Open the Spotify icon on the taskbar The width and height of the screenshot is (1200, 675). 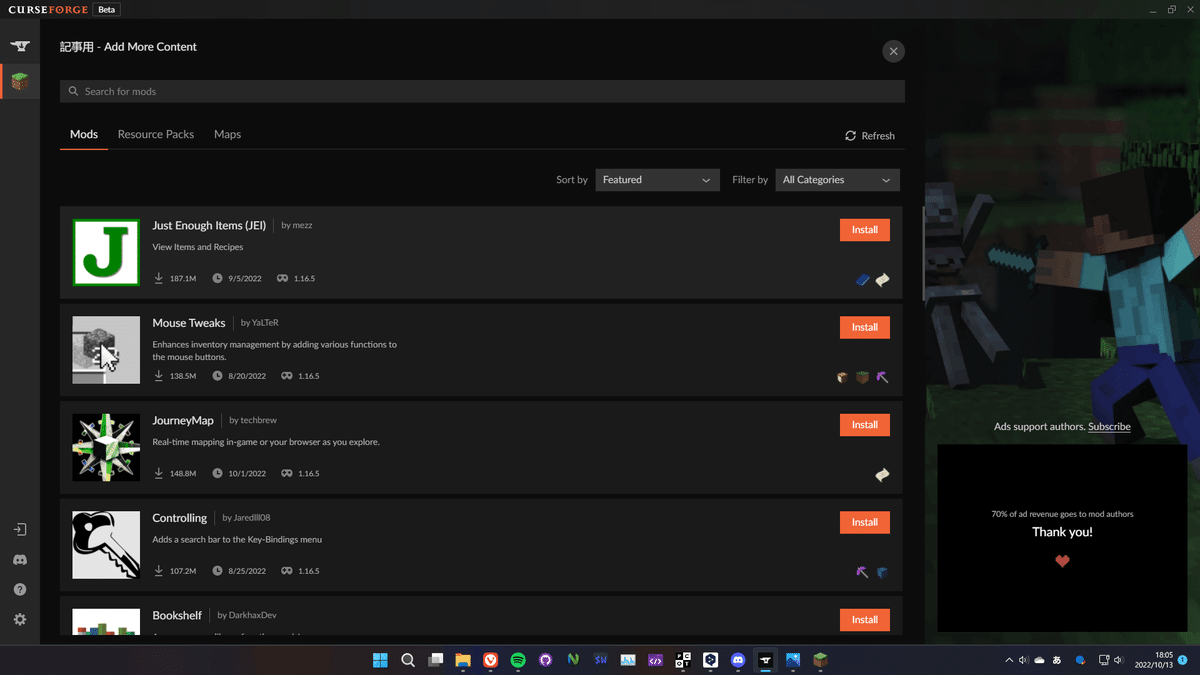point(518,660)
